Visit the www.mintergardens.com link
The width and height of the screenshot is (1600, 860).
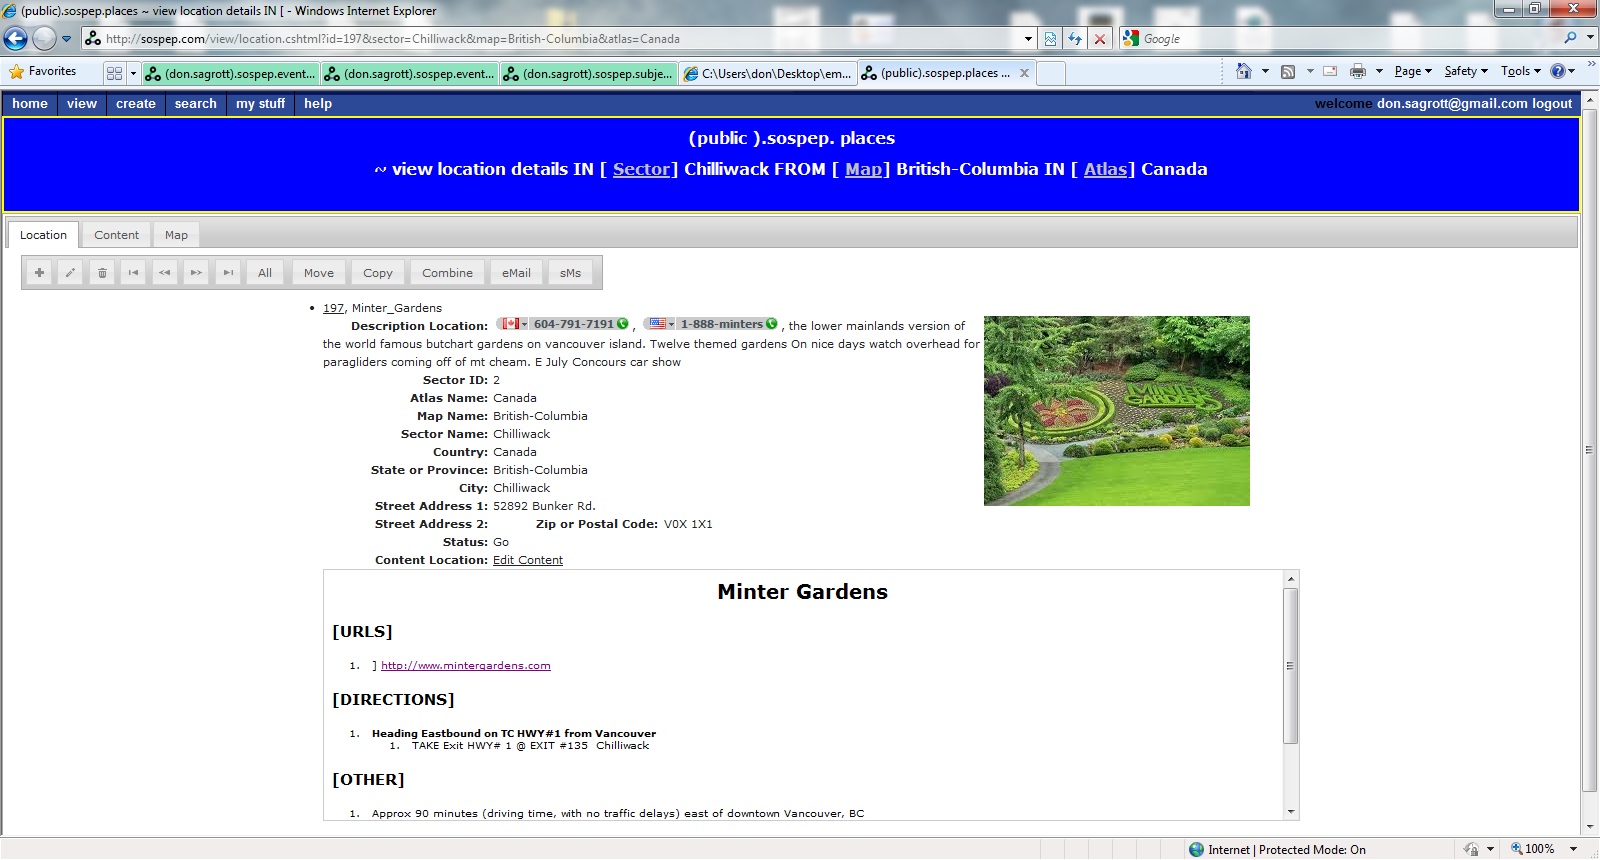(466, 665)
